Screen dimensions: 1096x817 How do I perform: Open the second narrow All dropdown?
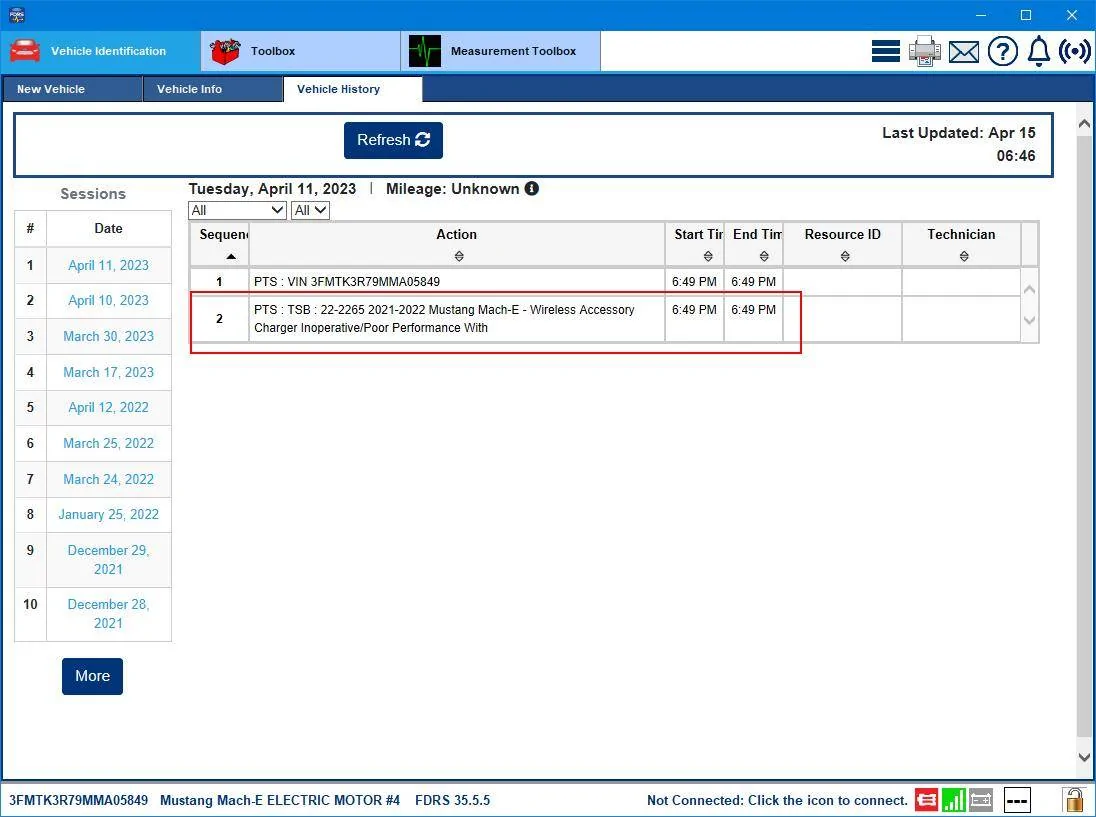coord(310,210)
